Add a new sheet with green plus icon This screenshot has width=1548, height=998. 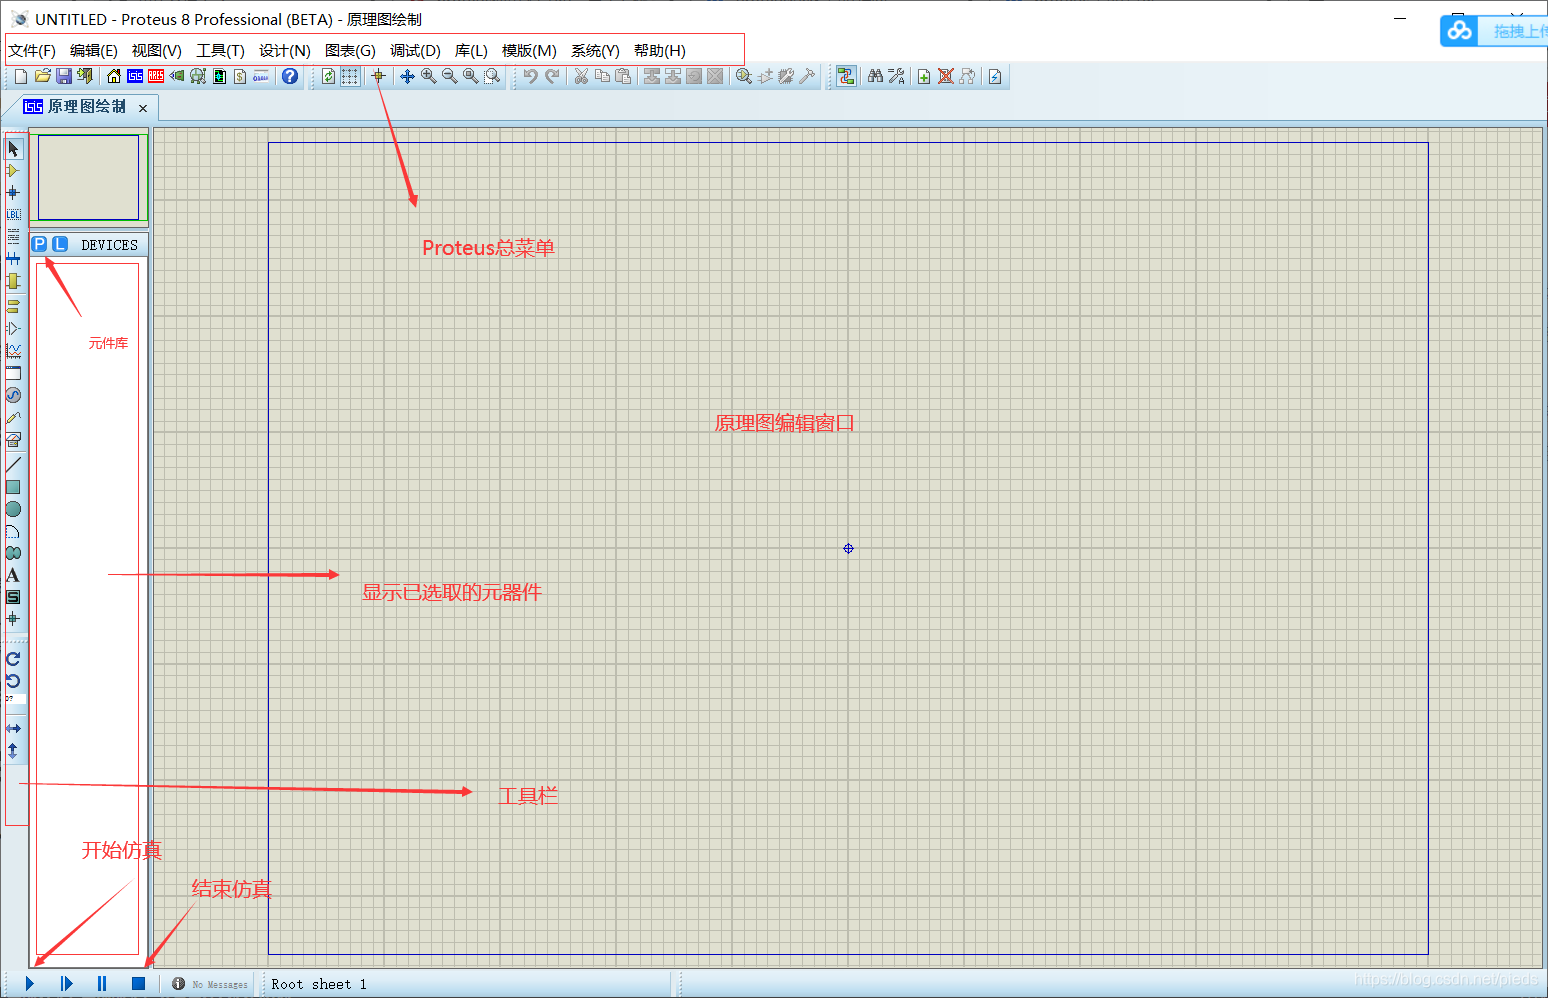click(x=924, y=76)
